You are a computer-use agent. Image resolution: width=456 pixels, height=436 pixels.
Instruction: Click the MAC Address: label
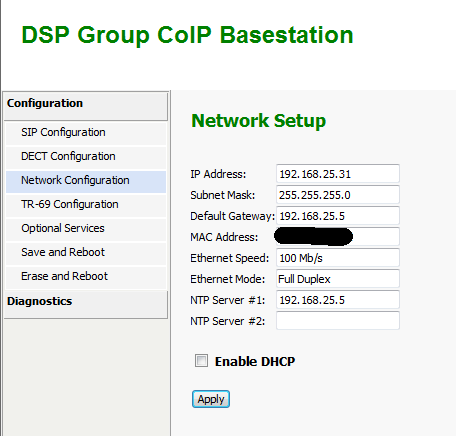[x=224, y=237]
